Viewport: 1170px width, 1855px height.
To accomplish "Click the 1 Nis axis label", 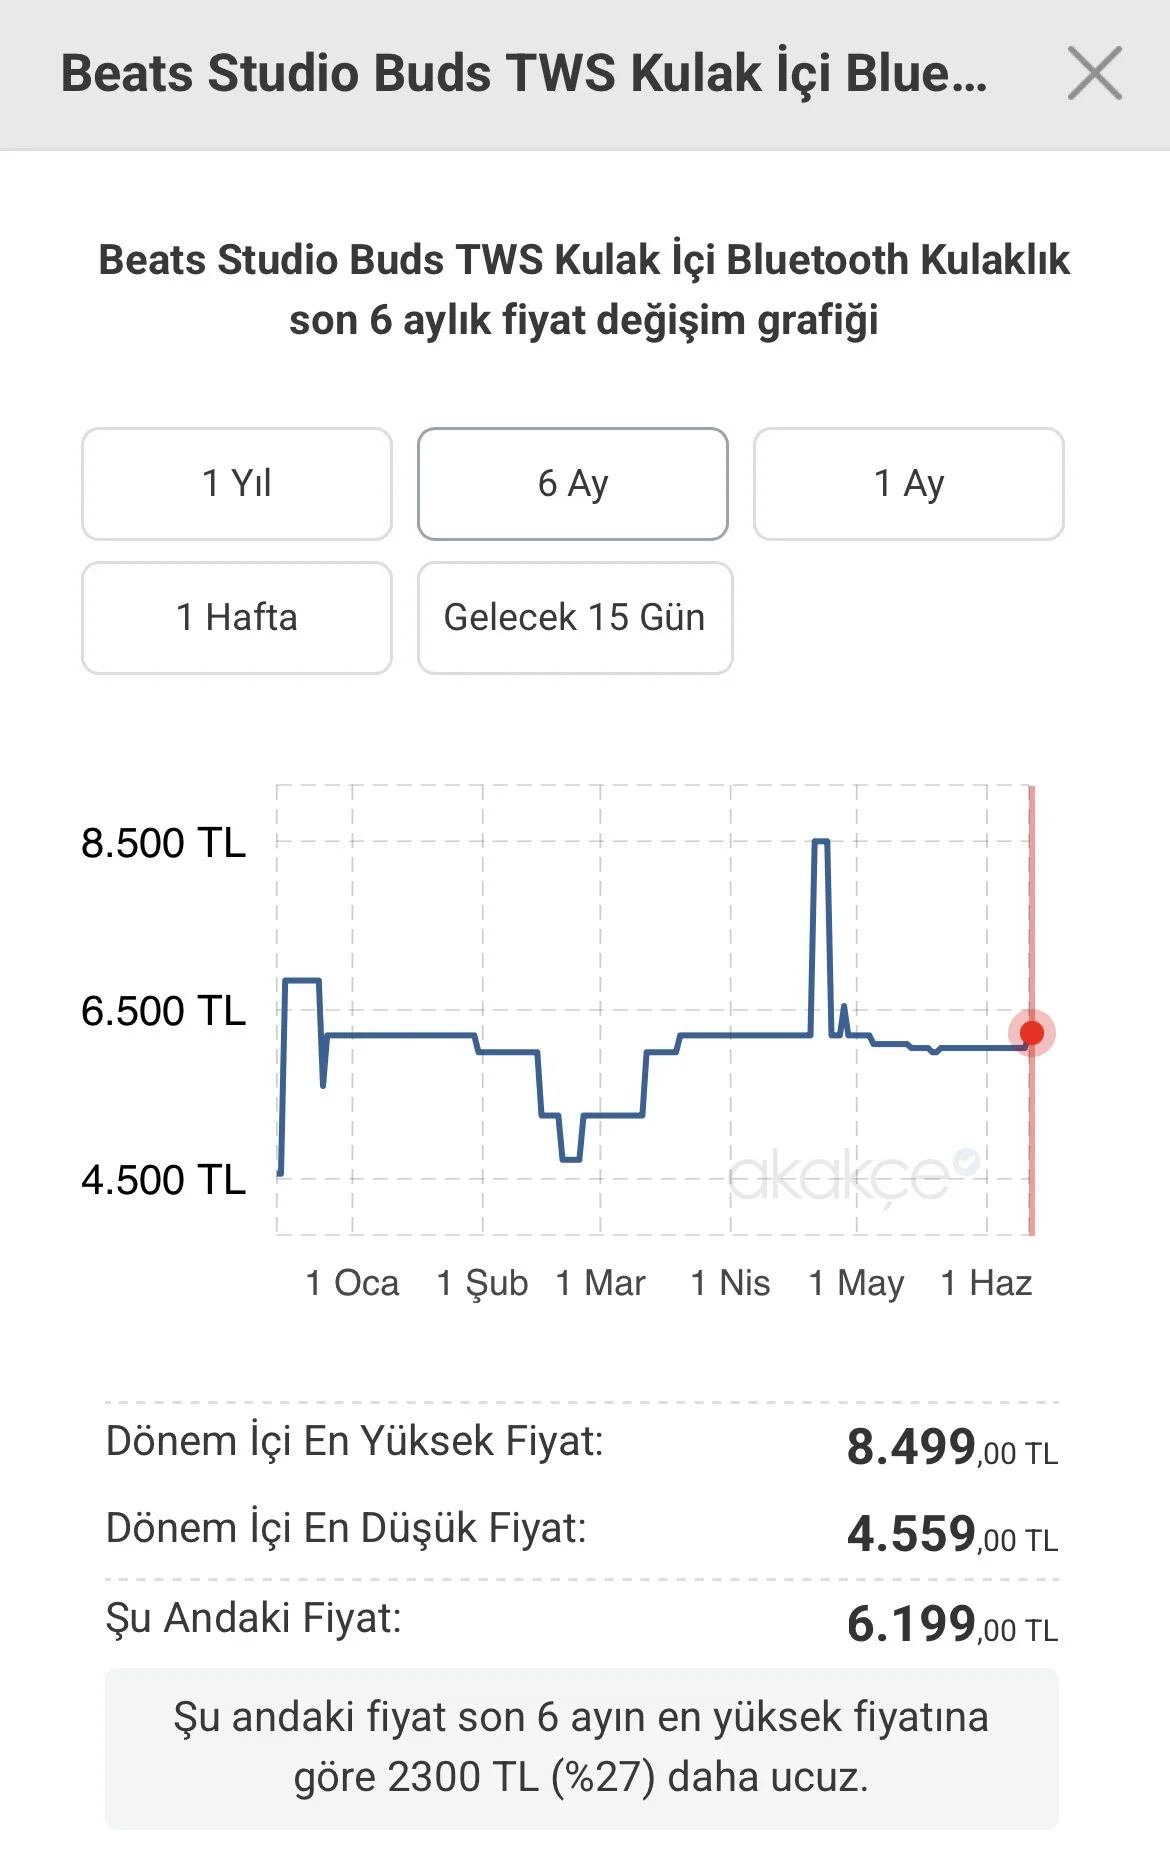I will click(x=730, y=1283).
